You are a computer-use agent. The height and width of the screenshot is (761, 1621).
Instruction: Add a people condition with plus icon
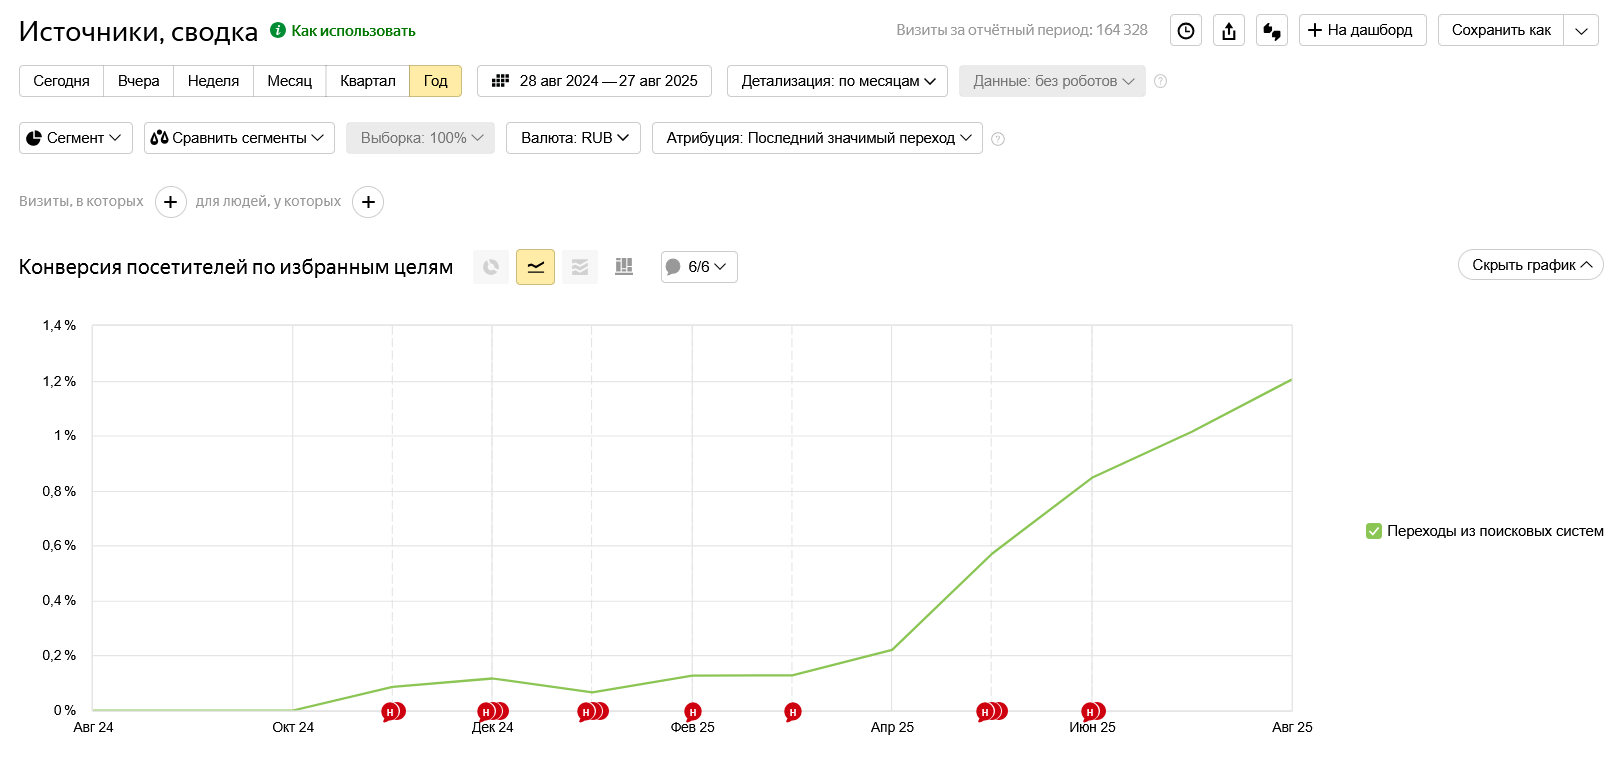(368, 202)
